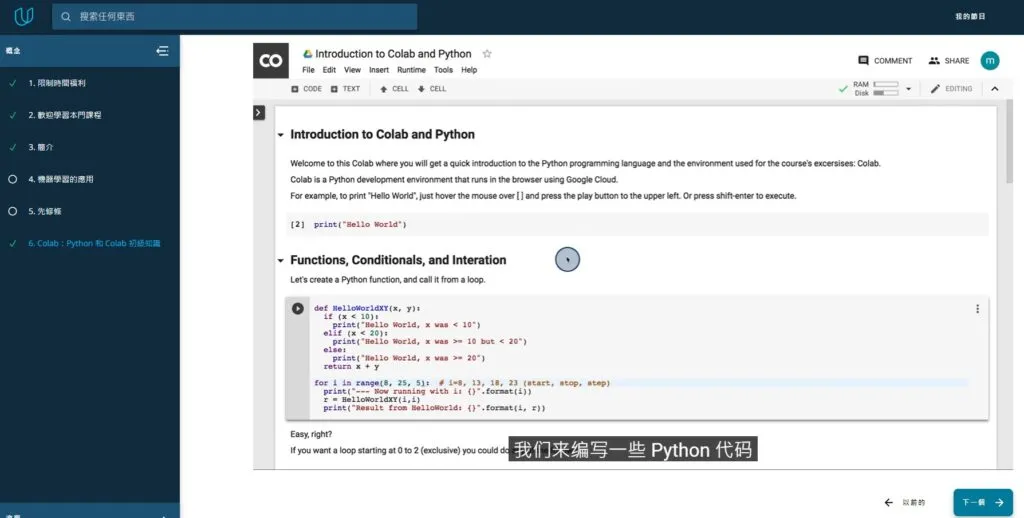Click the completed checkmark of lesson 3

click(x=12, y=147)
